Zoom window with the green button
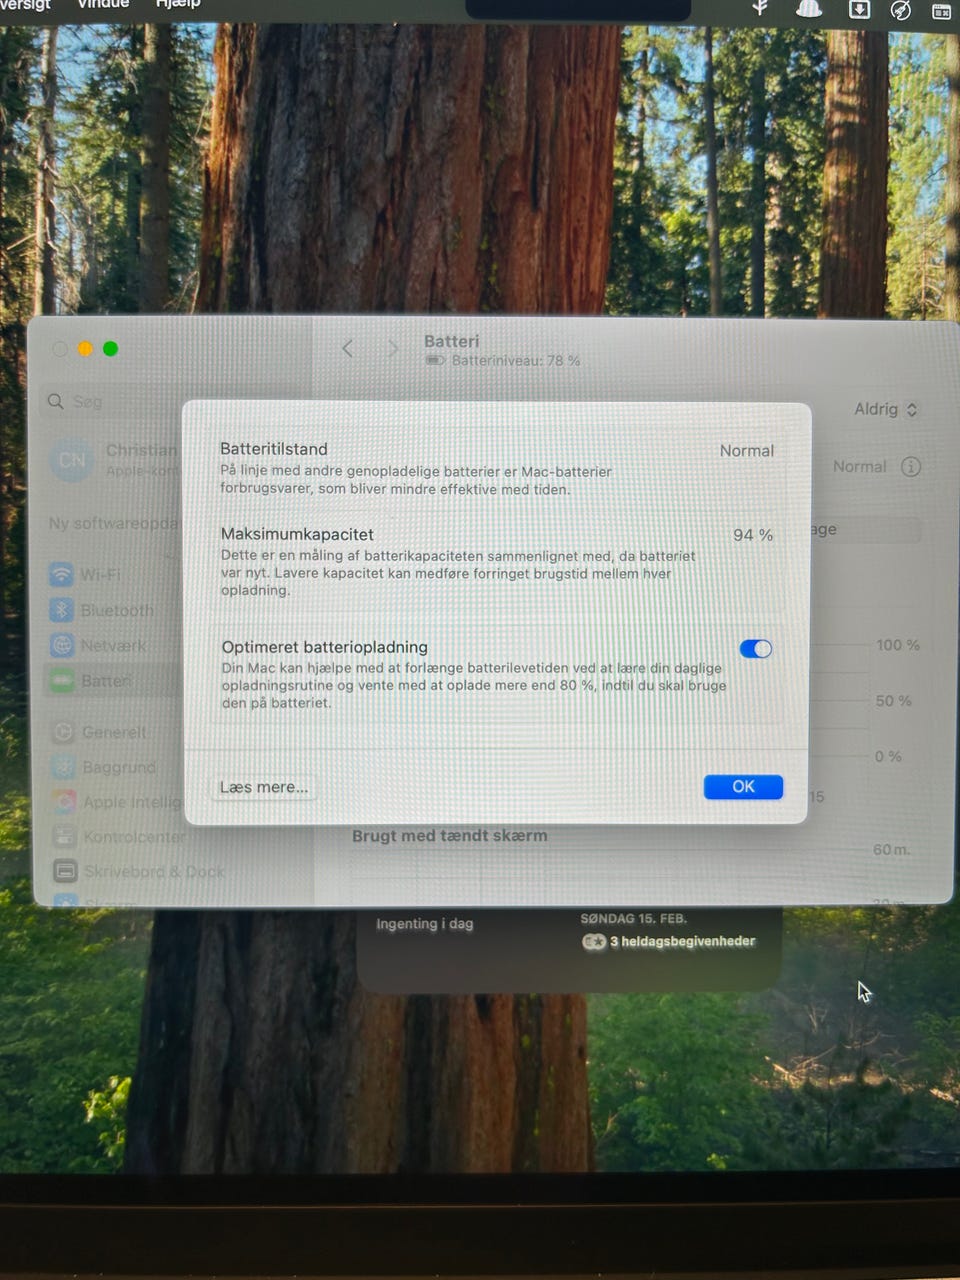The image size is (960, 1280). click(x=111, y=348)
